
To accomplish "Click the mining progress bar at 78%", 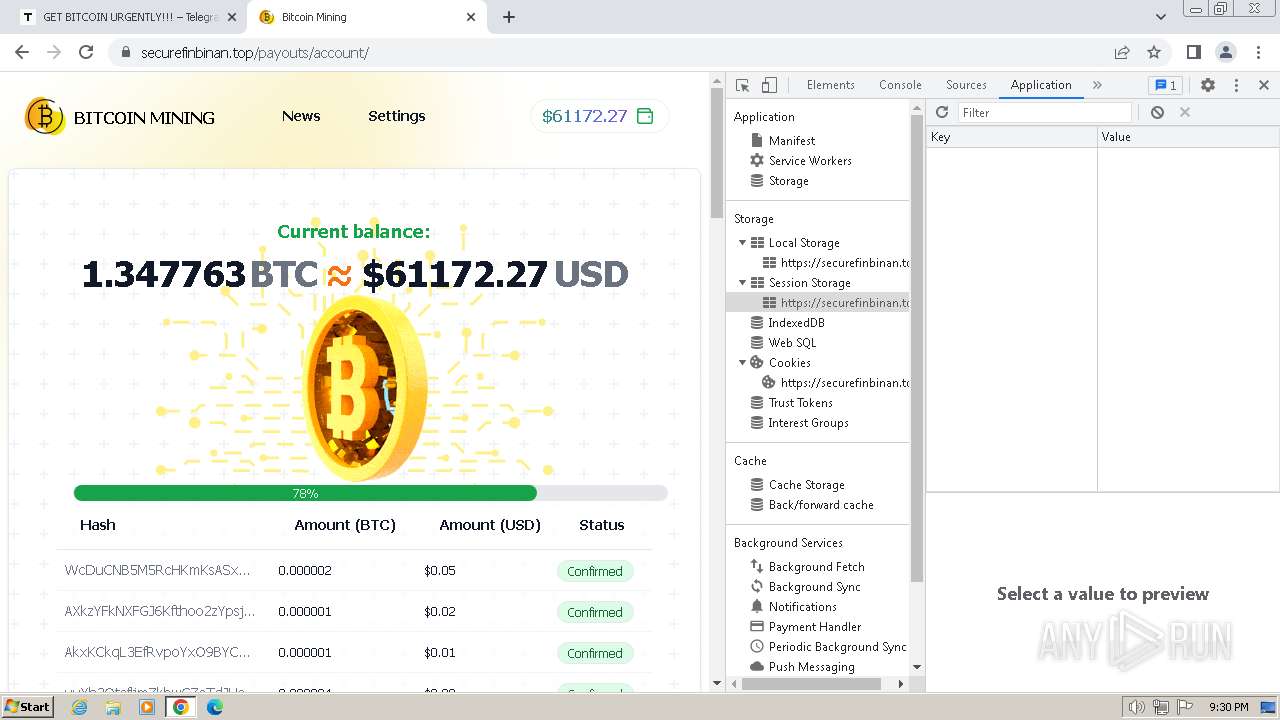I will 370,493.
